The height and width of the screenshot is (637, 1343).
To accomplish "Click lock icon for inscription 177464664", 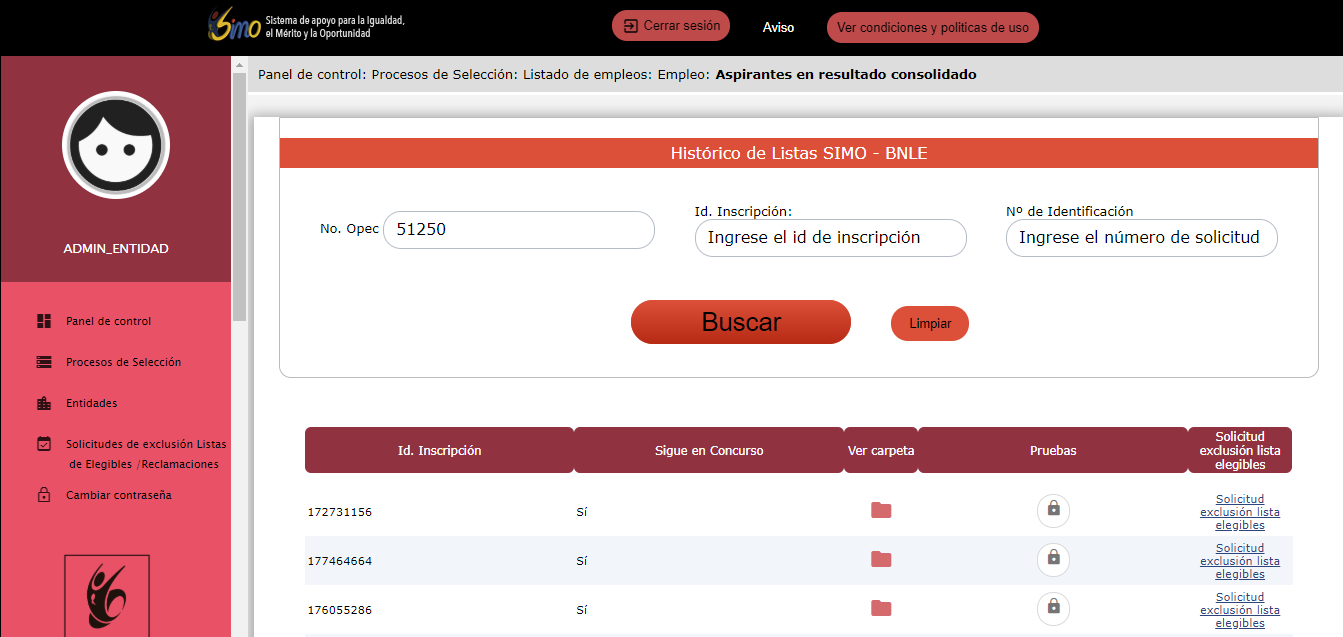I will click(x=1053, y=559).
